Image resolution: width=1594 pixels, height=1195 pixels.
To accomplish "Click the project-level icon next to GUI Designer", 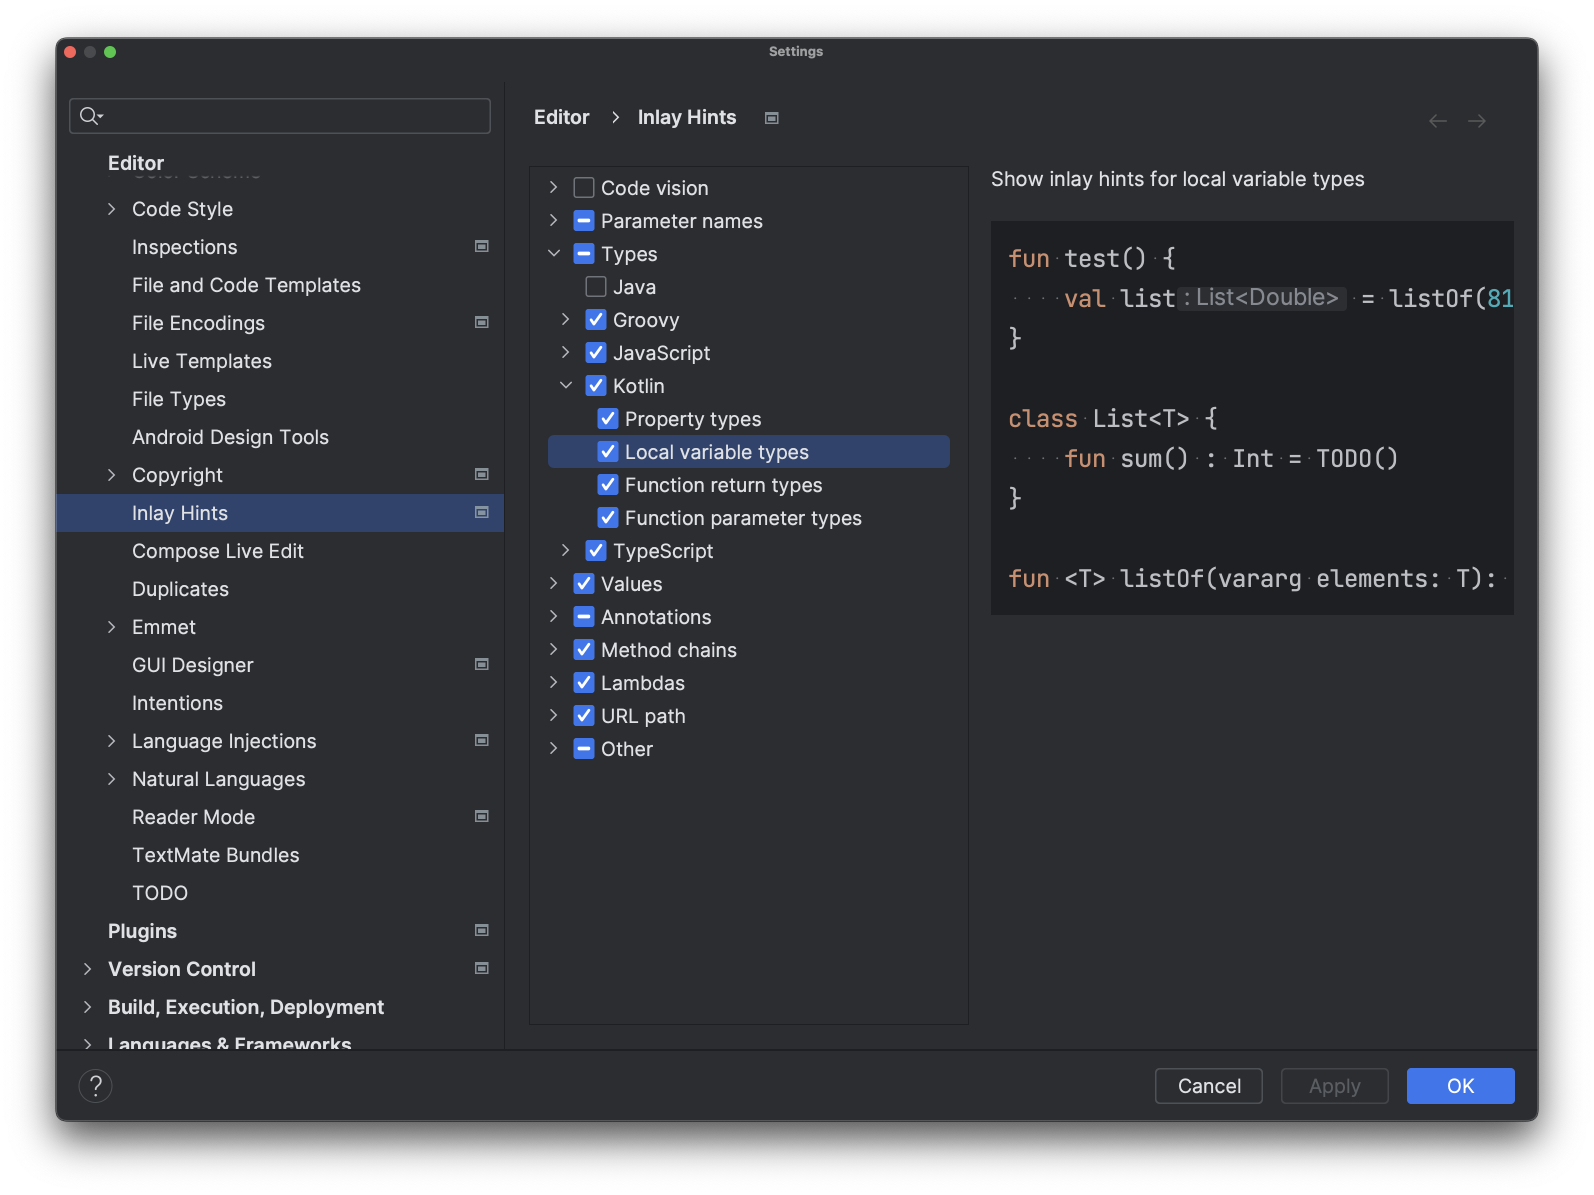I will tap(482, 664).
